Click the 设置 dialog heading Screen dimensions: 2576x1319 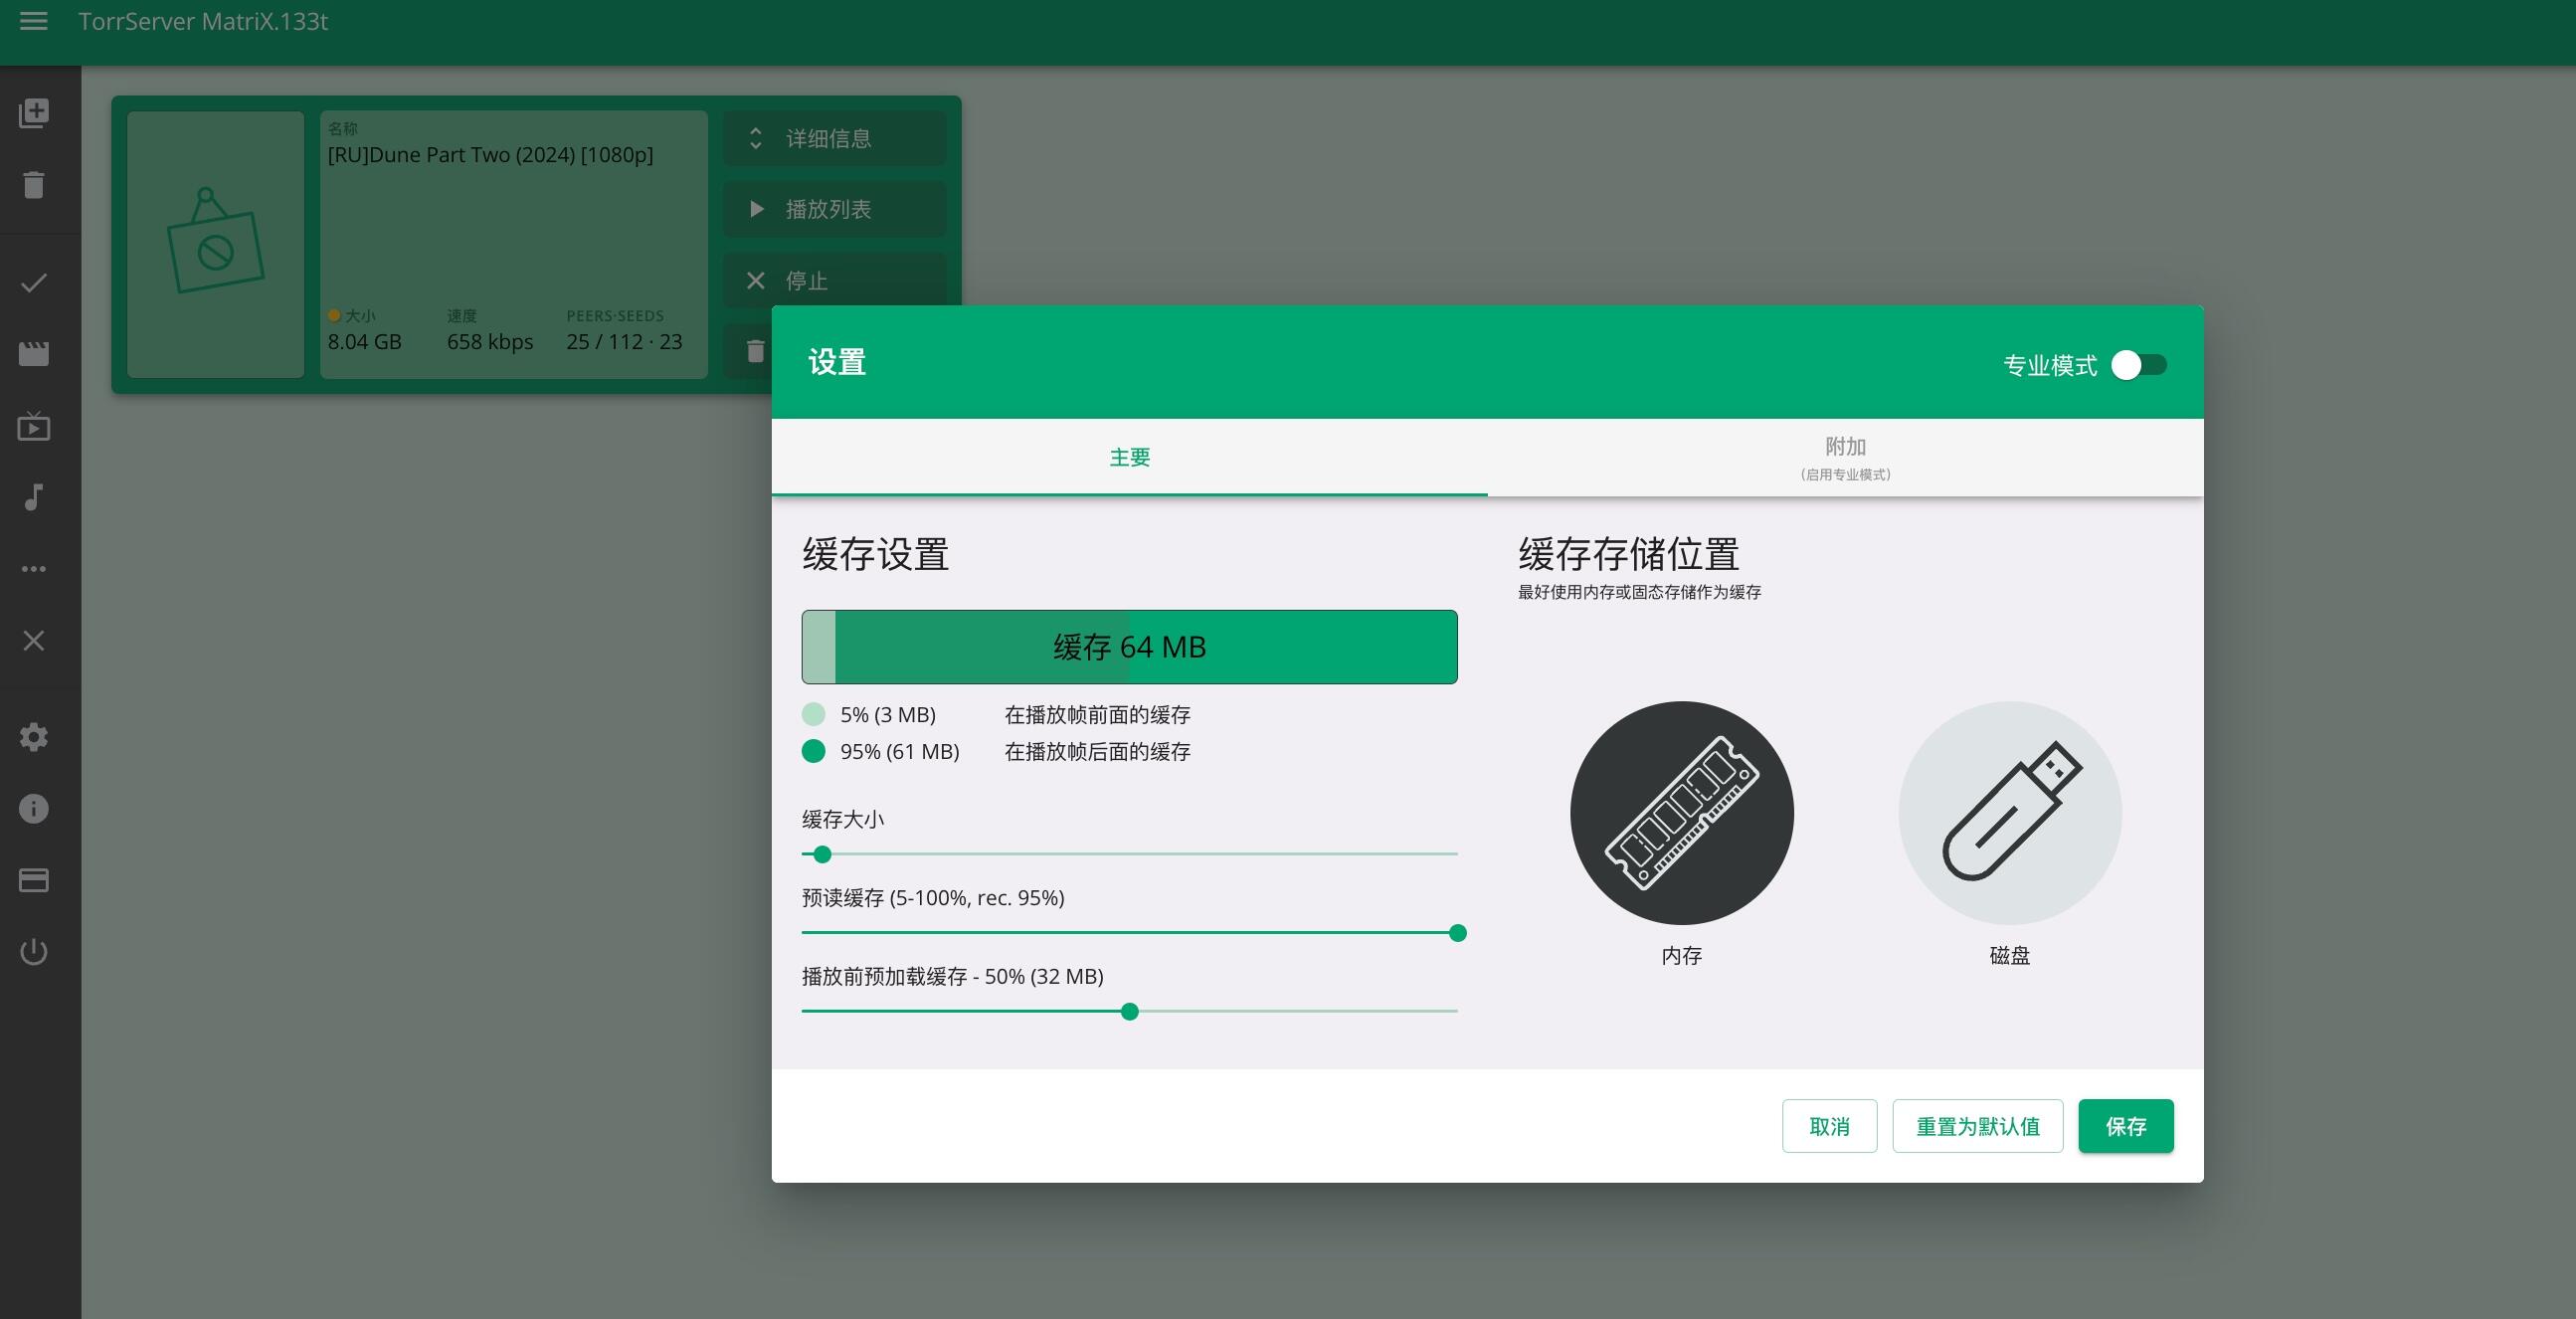click(x=837, y=362)
